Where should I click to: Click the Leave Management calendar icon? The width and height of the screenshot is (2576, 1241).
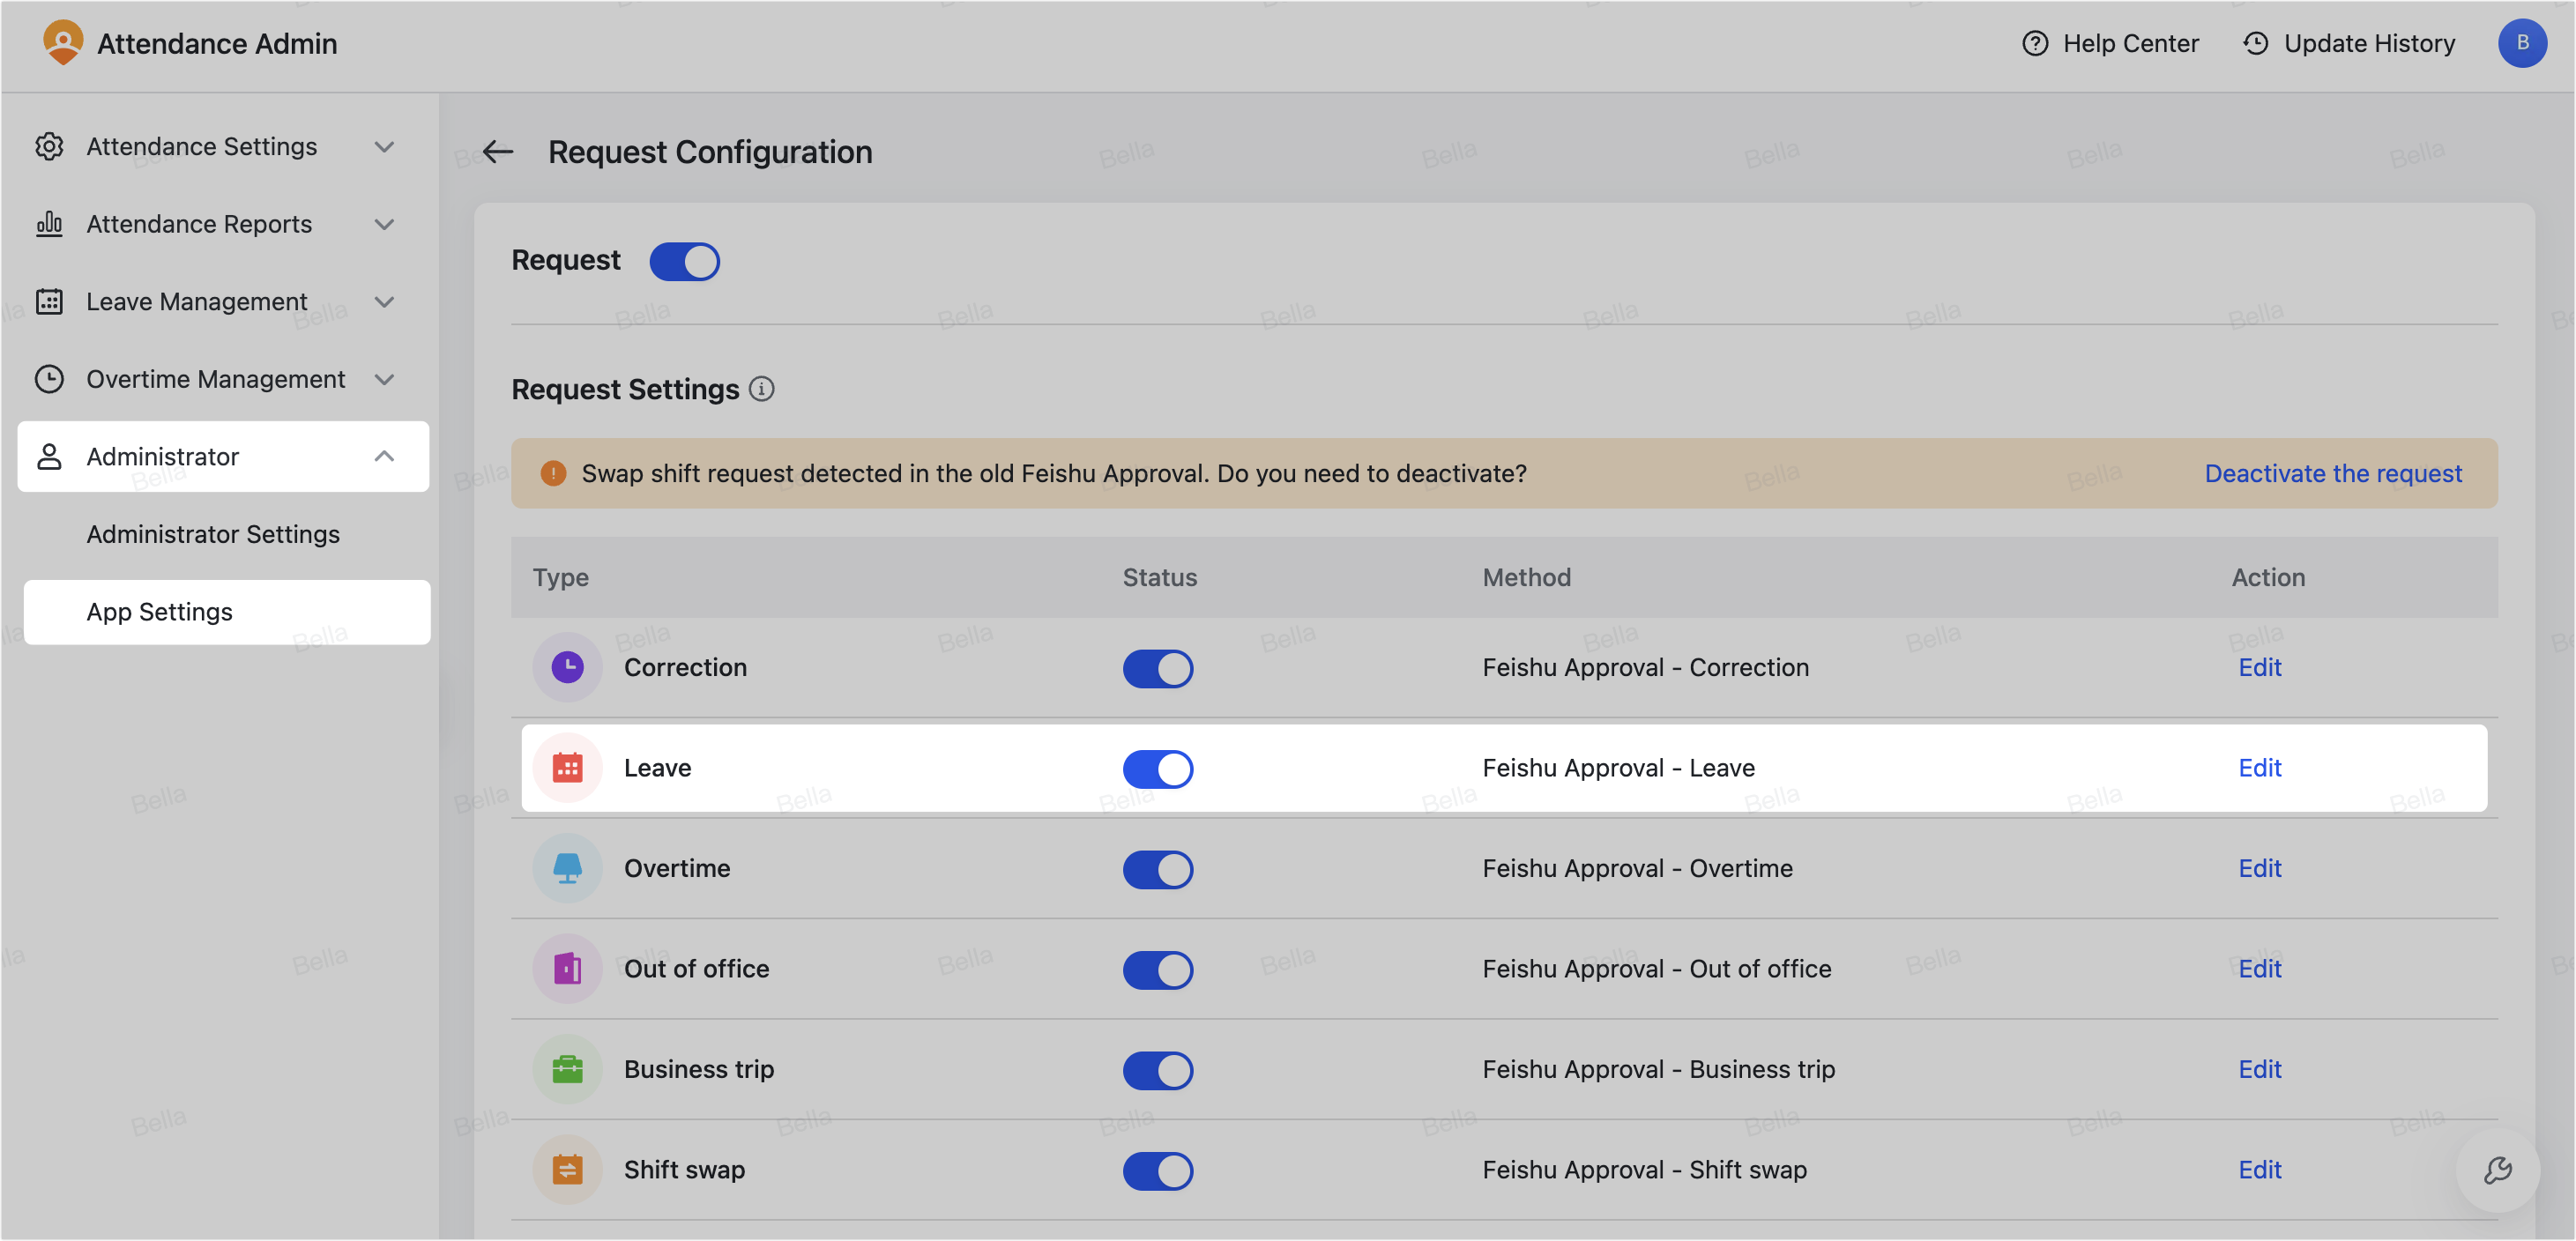(49, 301)
